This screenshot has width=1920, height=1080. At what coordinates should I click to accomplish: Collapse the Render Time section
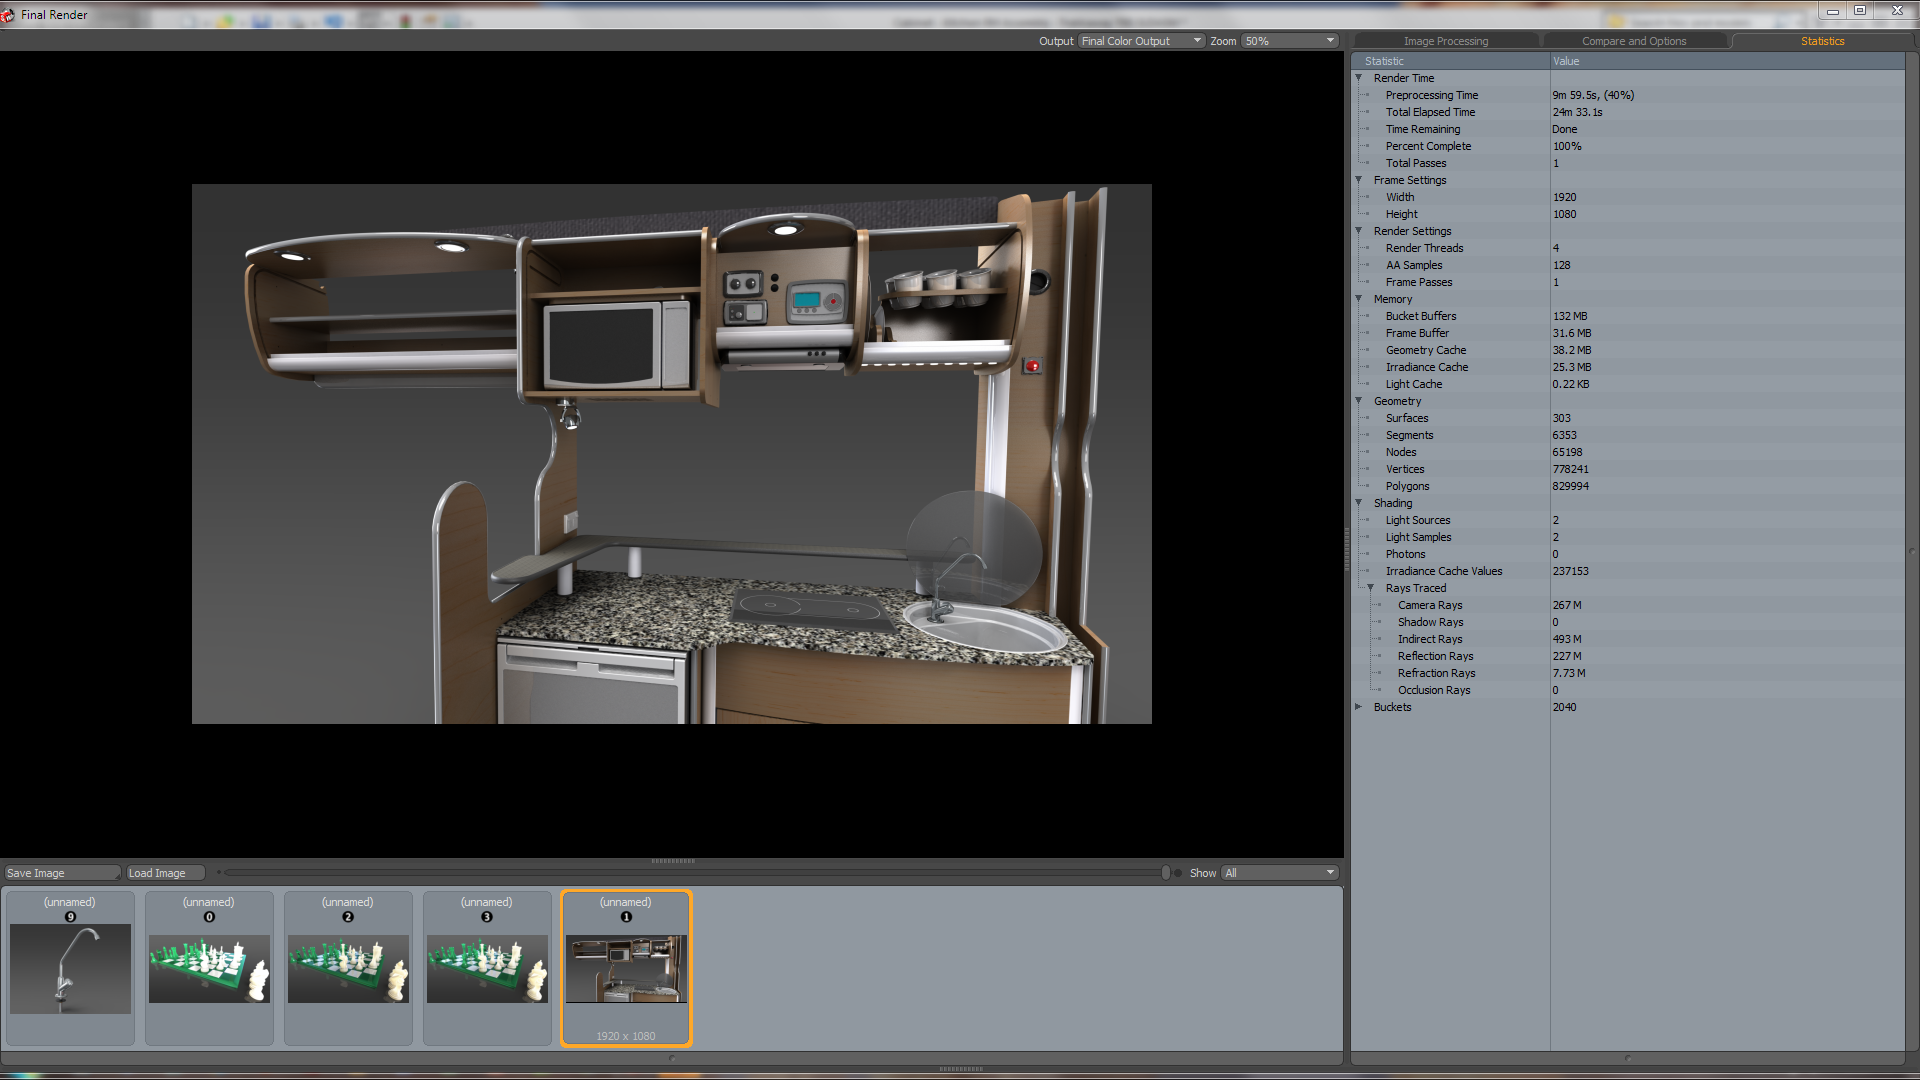pyautogui.click(x=1359, y=78)
